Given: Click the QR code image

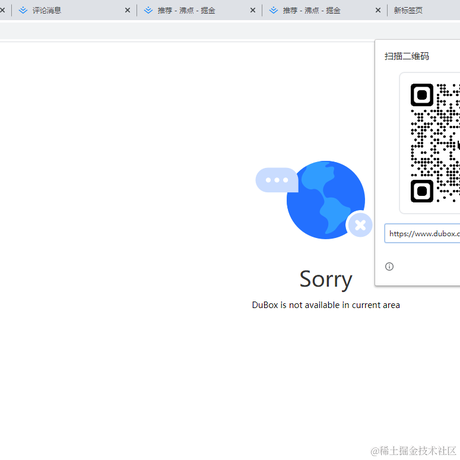Looking at the screenshot, I should (435, 143).
